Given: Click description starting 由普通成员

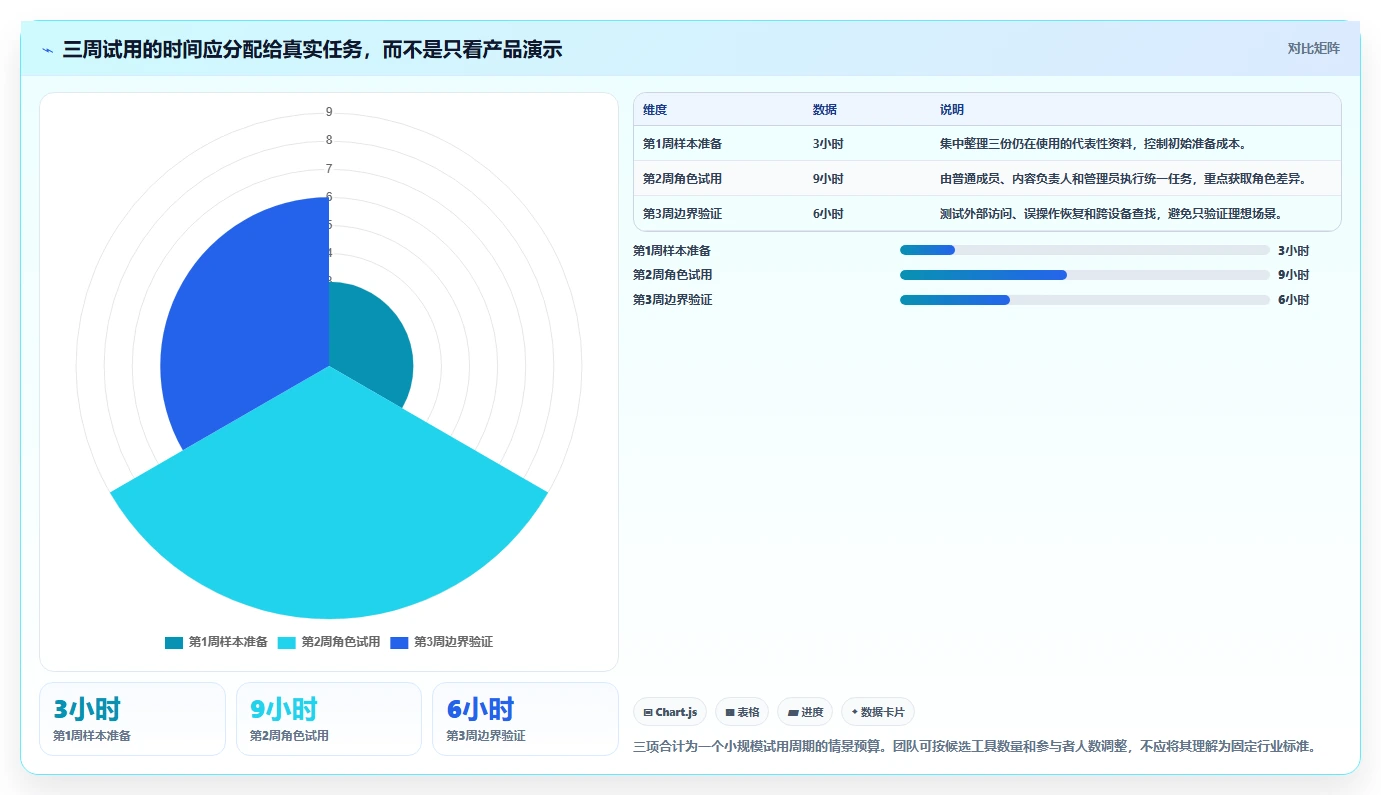Looking at the screenshot, I should [x=1124, y=179].
